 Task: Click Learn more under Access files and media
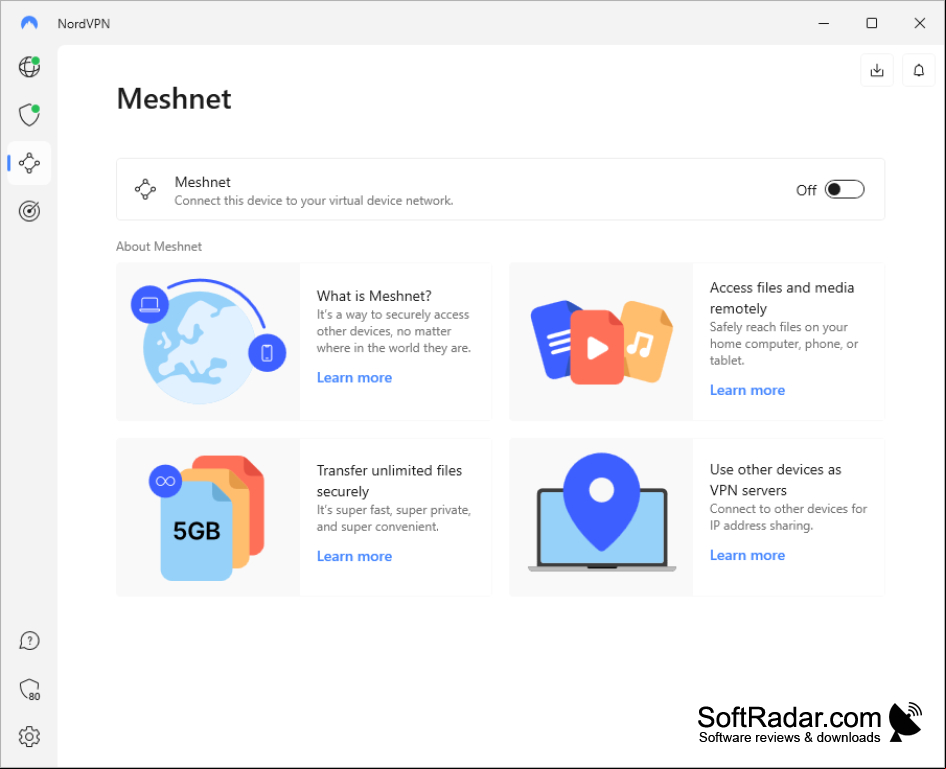[x=747, y=390]
